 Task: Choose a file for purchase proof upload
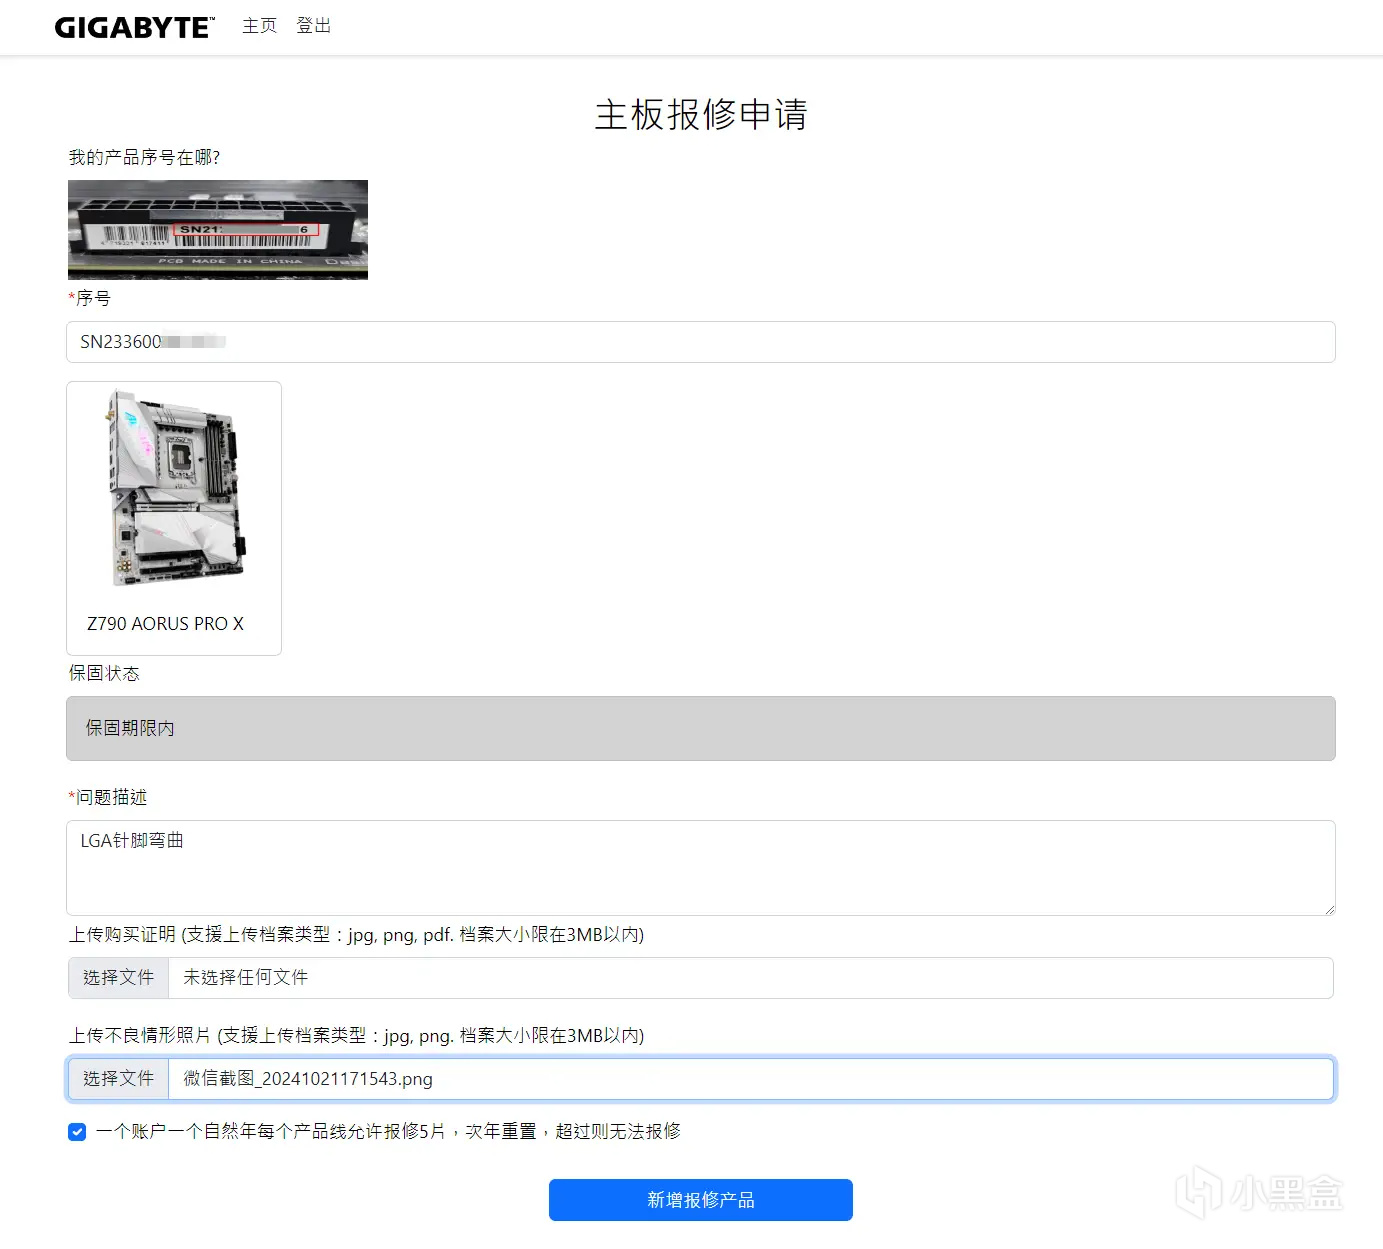point(118,978)
